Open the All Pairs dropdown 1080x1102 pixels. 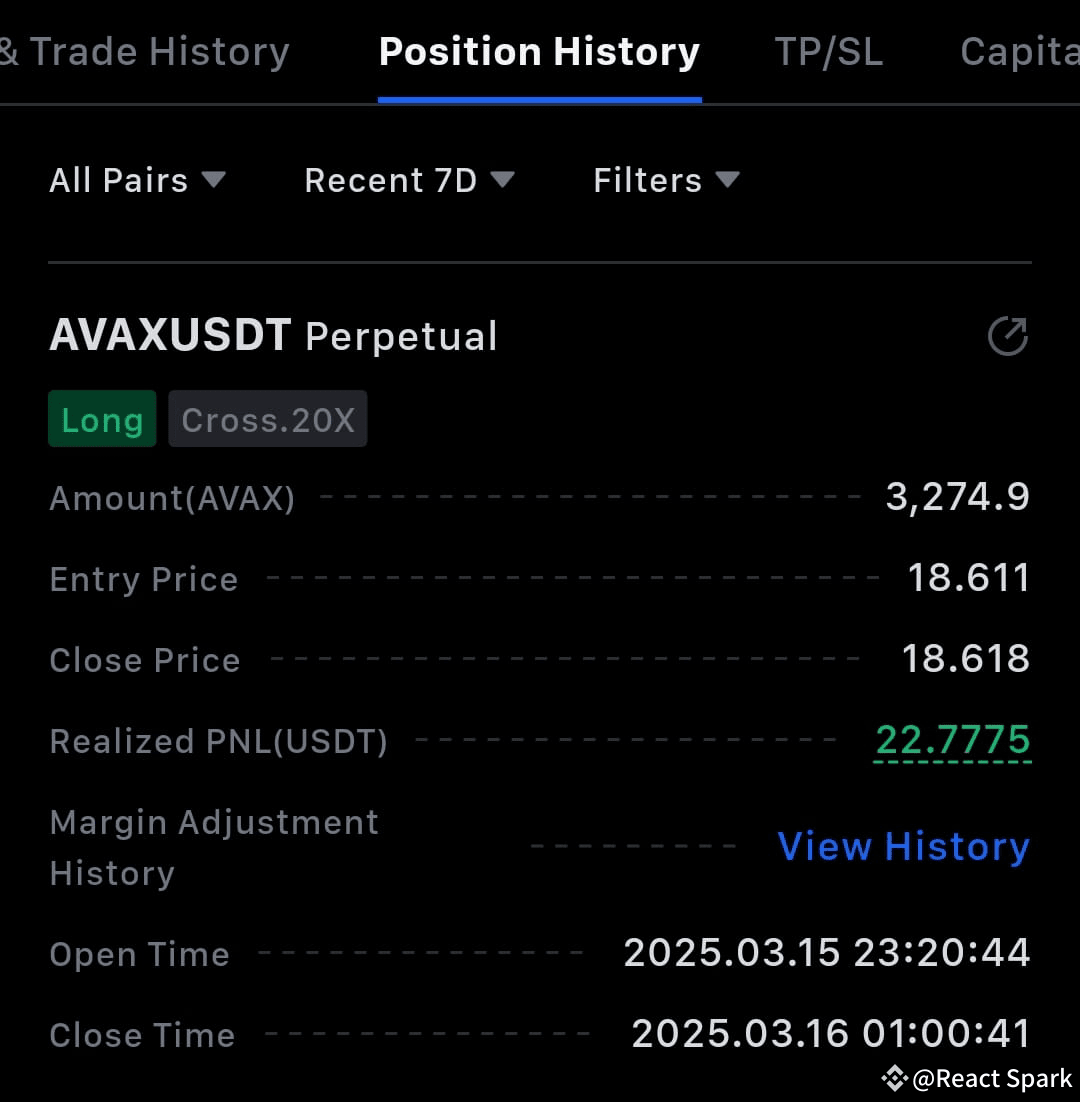[x=138, y=180]
